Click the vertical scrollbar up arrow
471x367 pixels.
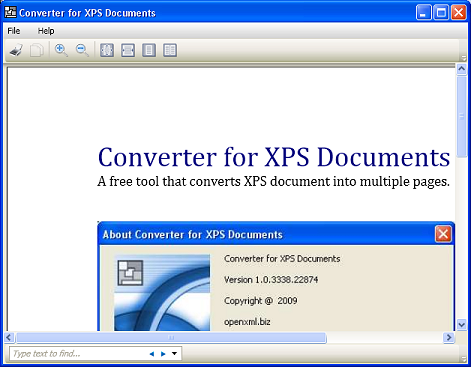pyautogui.click(x=462, y=69)
